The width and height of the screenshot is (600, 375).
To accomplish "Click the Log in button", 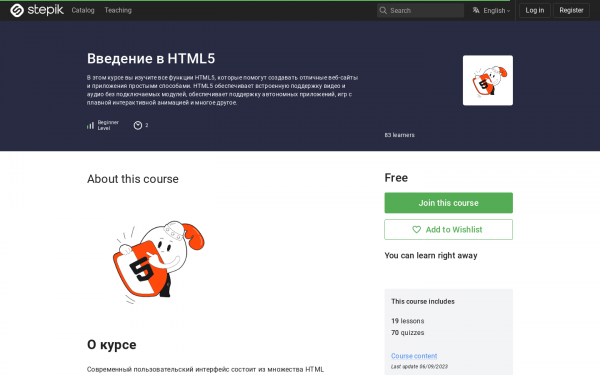I will click(534, 10).
